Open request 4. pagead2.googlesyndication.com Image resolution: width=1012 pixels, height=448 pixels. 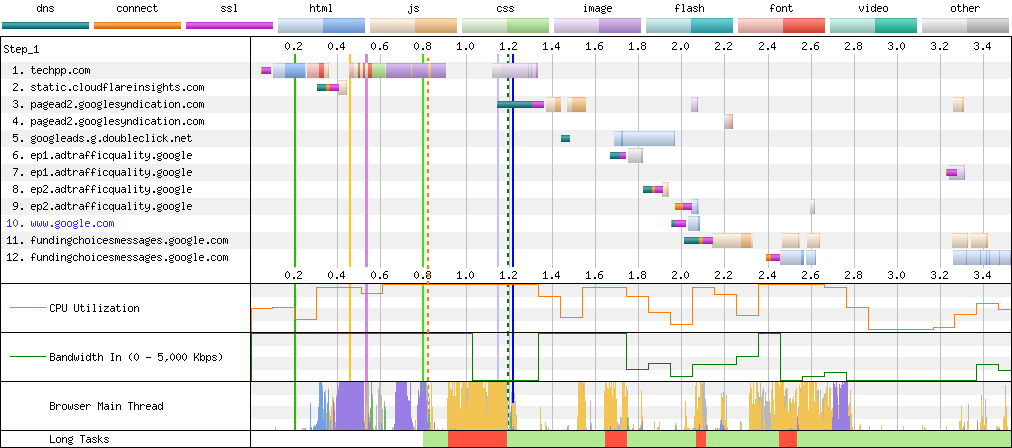[108, 121]
